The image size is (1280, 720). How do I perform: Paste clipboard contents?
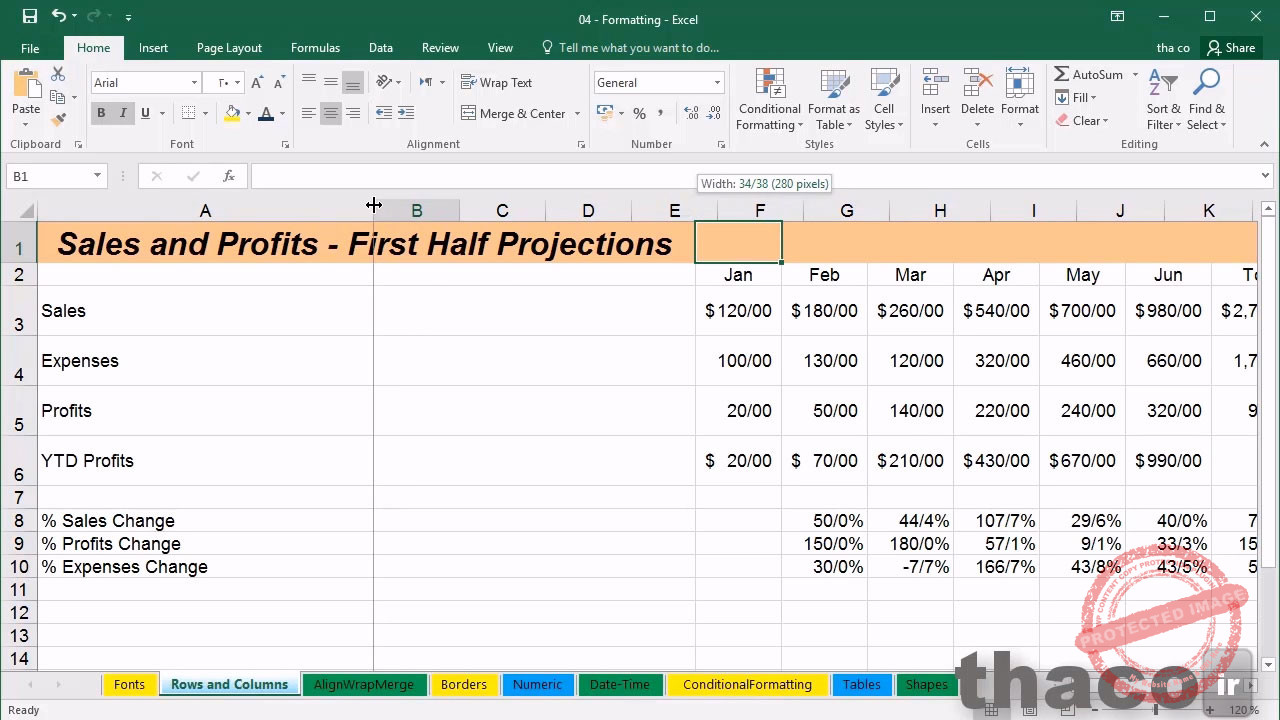pos(26,96)
